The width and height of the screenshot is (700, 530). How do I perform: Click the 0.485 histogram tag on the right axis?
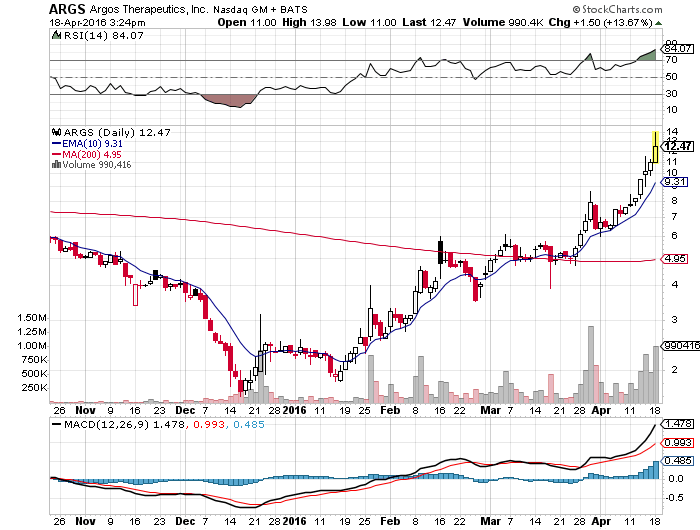678,460
